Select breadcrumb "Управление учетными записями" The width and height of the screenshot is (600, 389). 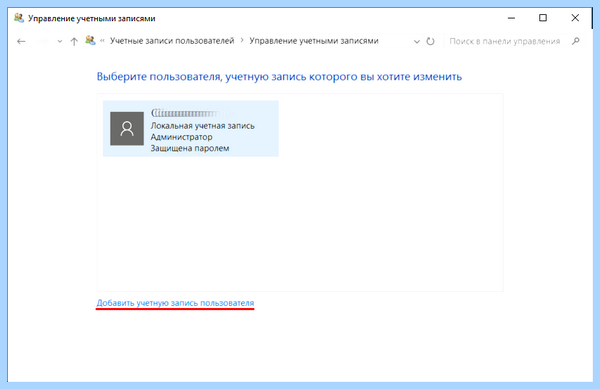[314, 41]
